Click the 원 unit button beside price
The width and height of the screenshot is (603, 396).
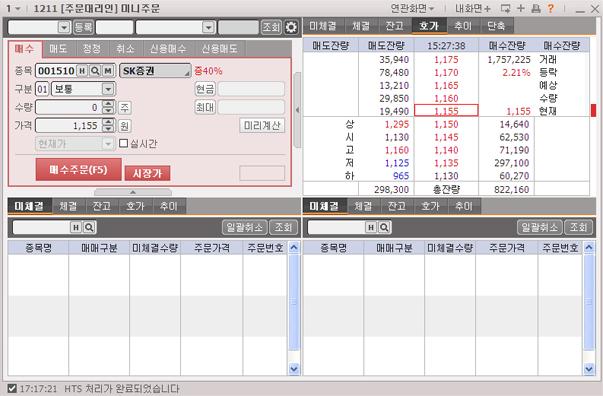(x=124, y=126)
